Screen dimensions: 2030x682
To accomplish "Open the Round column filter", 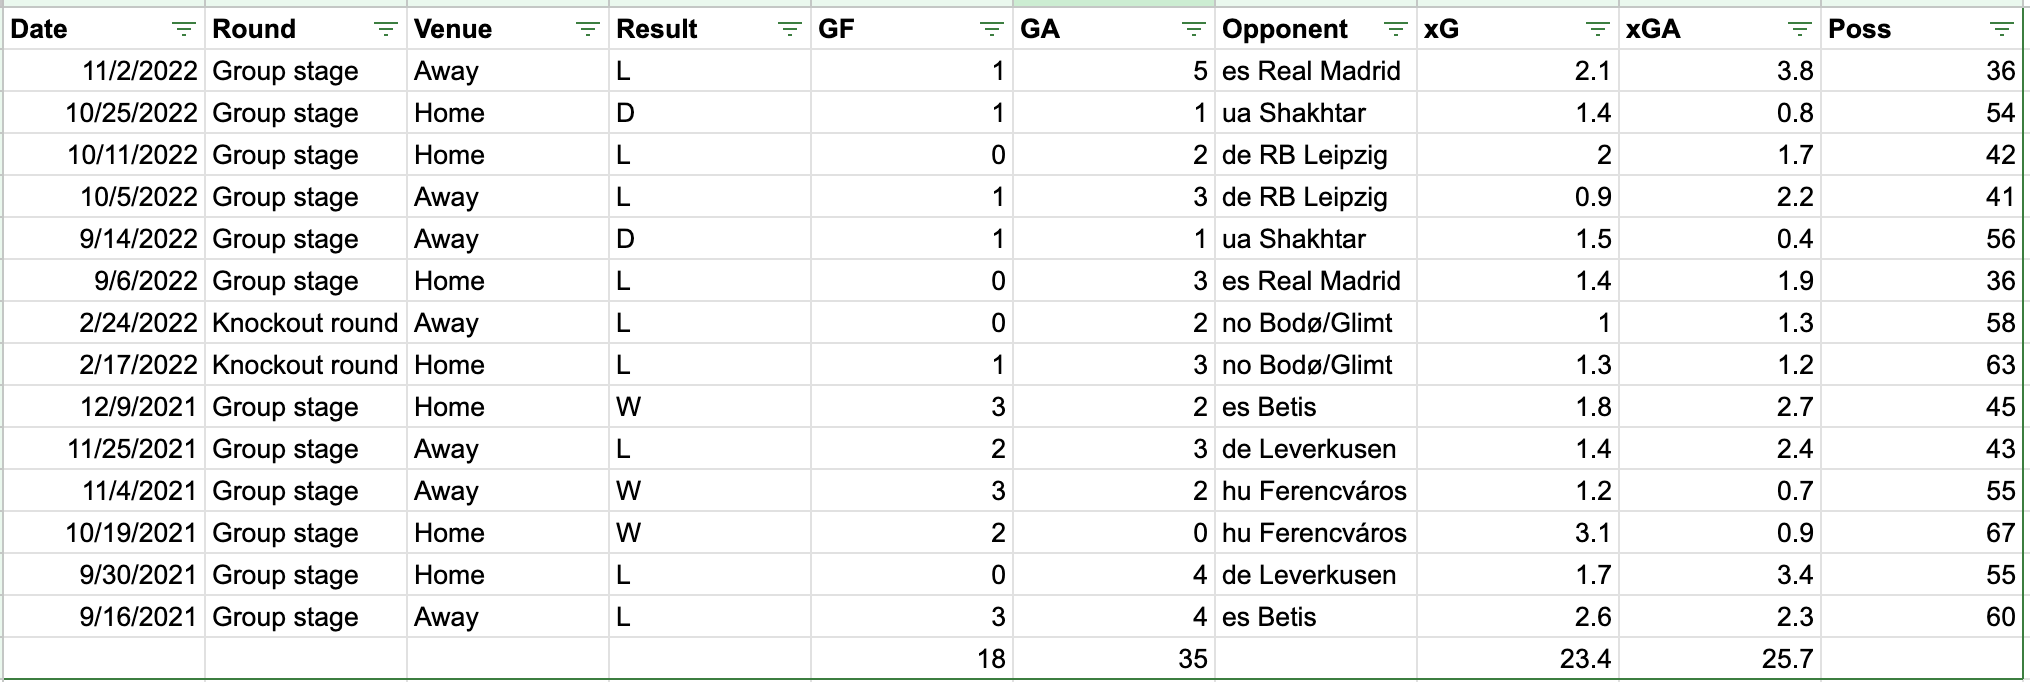I will (x=386, y=30).
